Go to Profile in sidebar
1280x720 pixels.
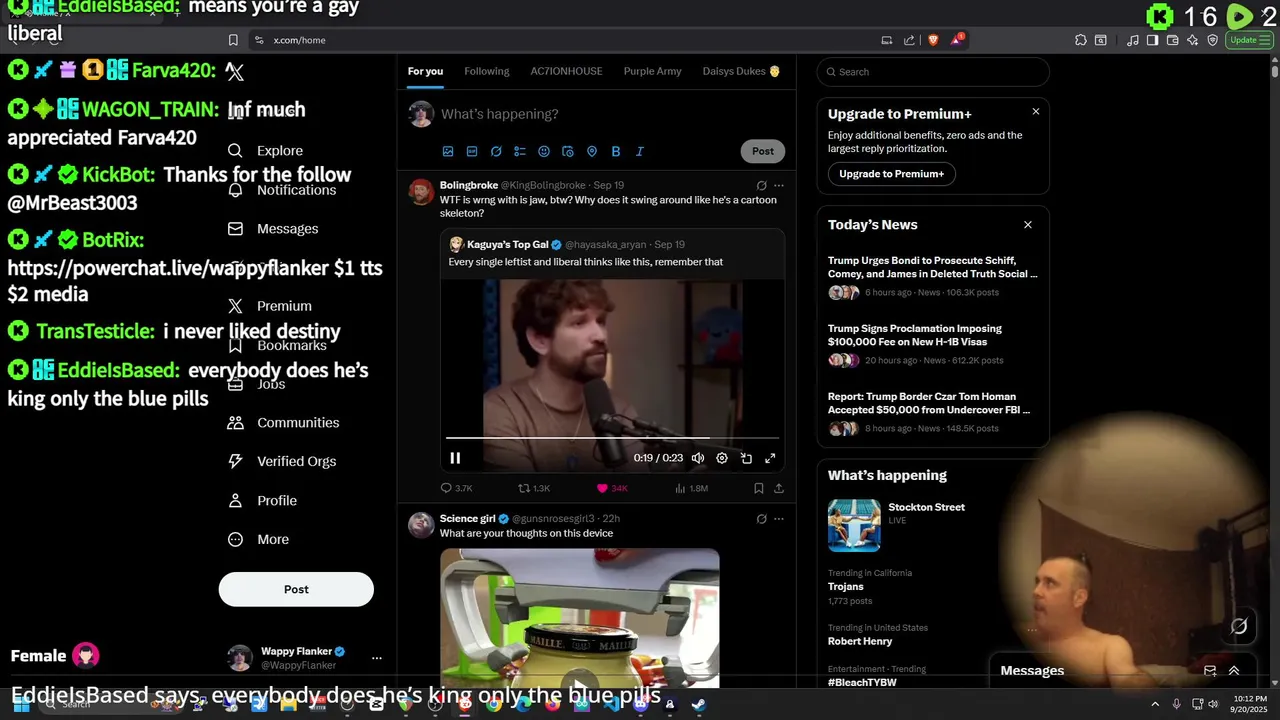[262, 500]
